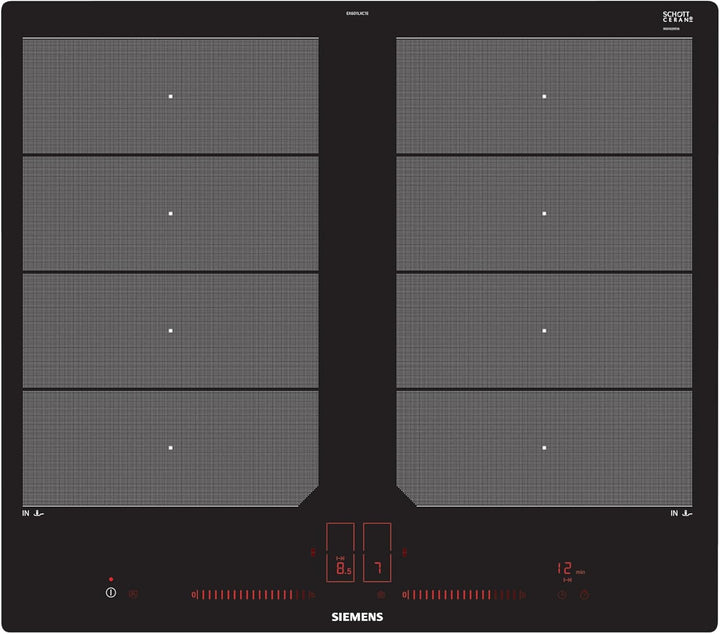This screenshot has width=720, height=634.
Task: Tap the timer clock icon
Action: 562,595
